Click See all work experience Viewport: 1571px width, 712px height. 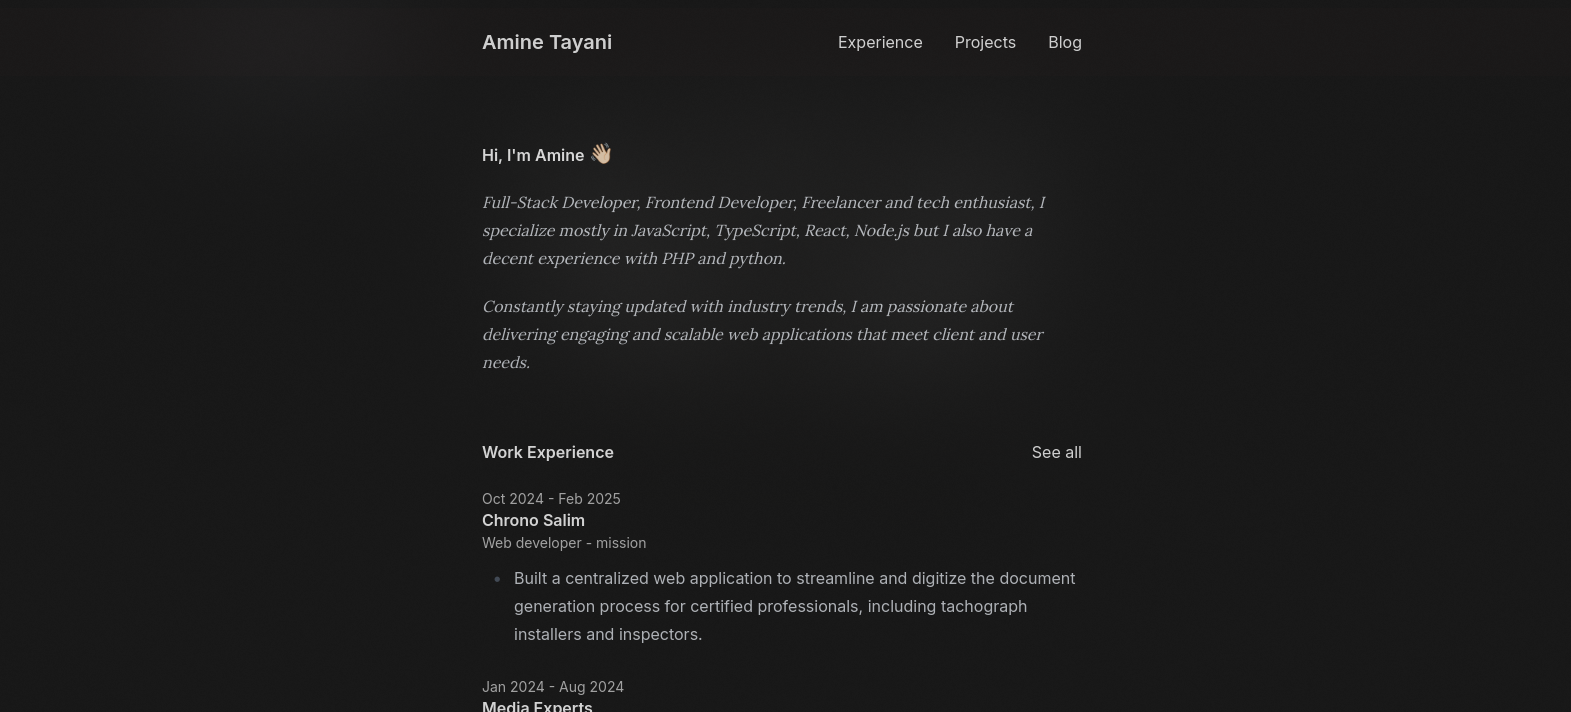(1056, 452)
